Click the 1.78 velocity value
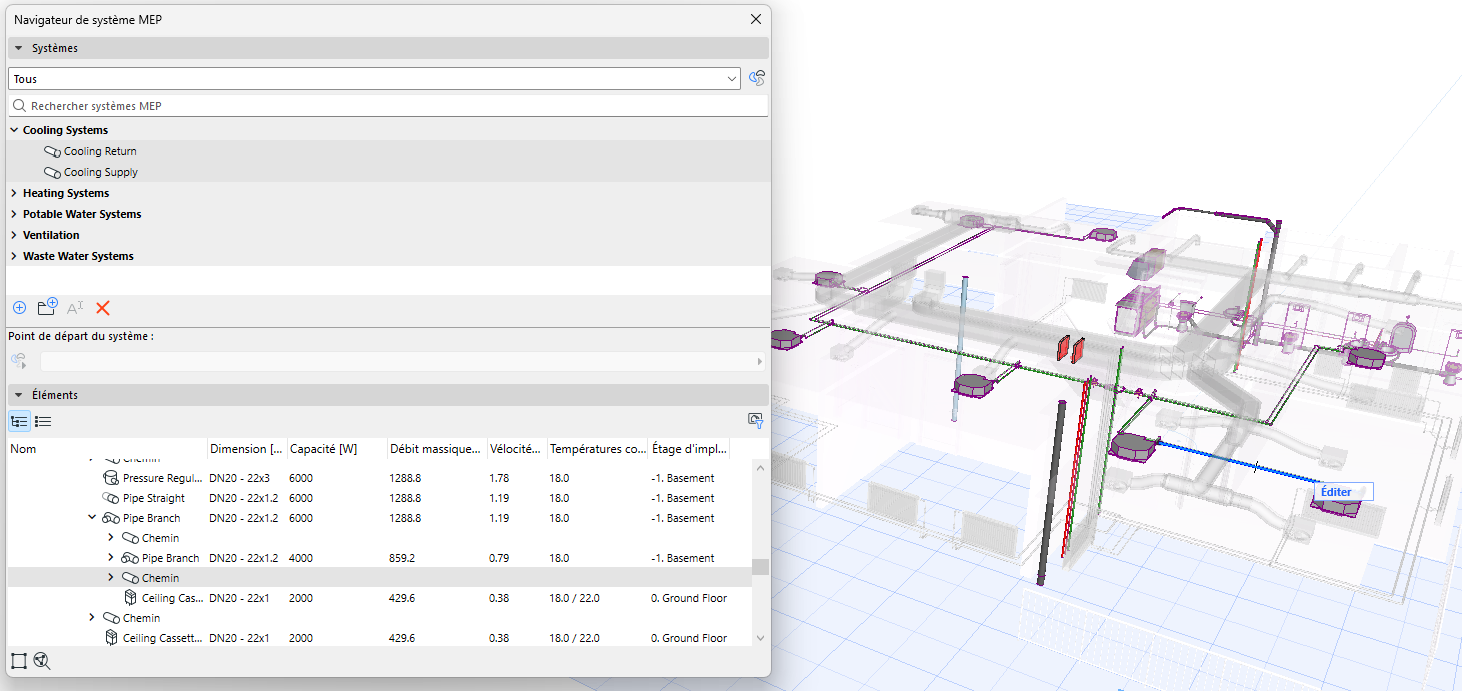The height and width of the screenshot is (691, 1462). point(499,478)
